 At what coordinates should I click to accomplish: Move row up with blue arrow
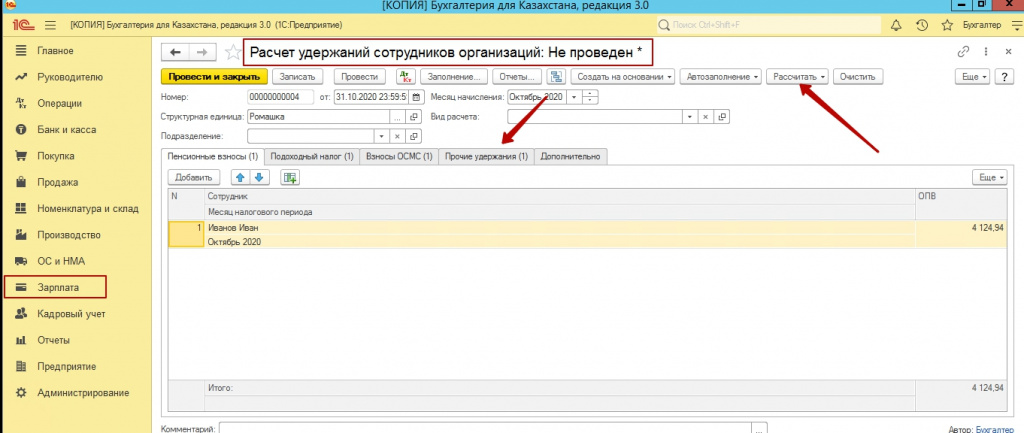(x=241, y=177)
